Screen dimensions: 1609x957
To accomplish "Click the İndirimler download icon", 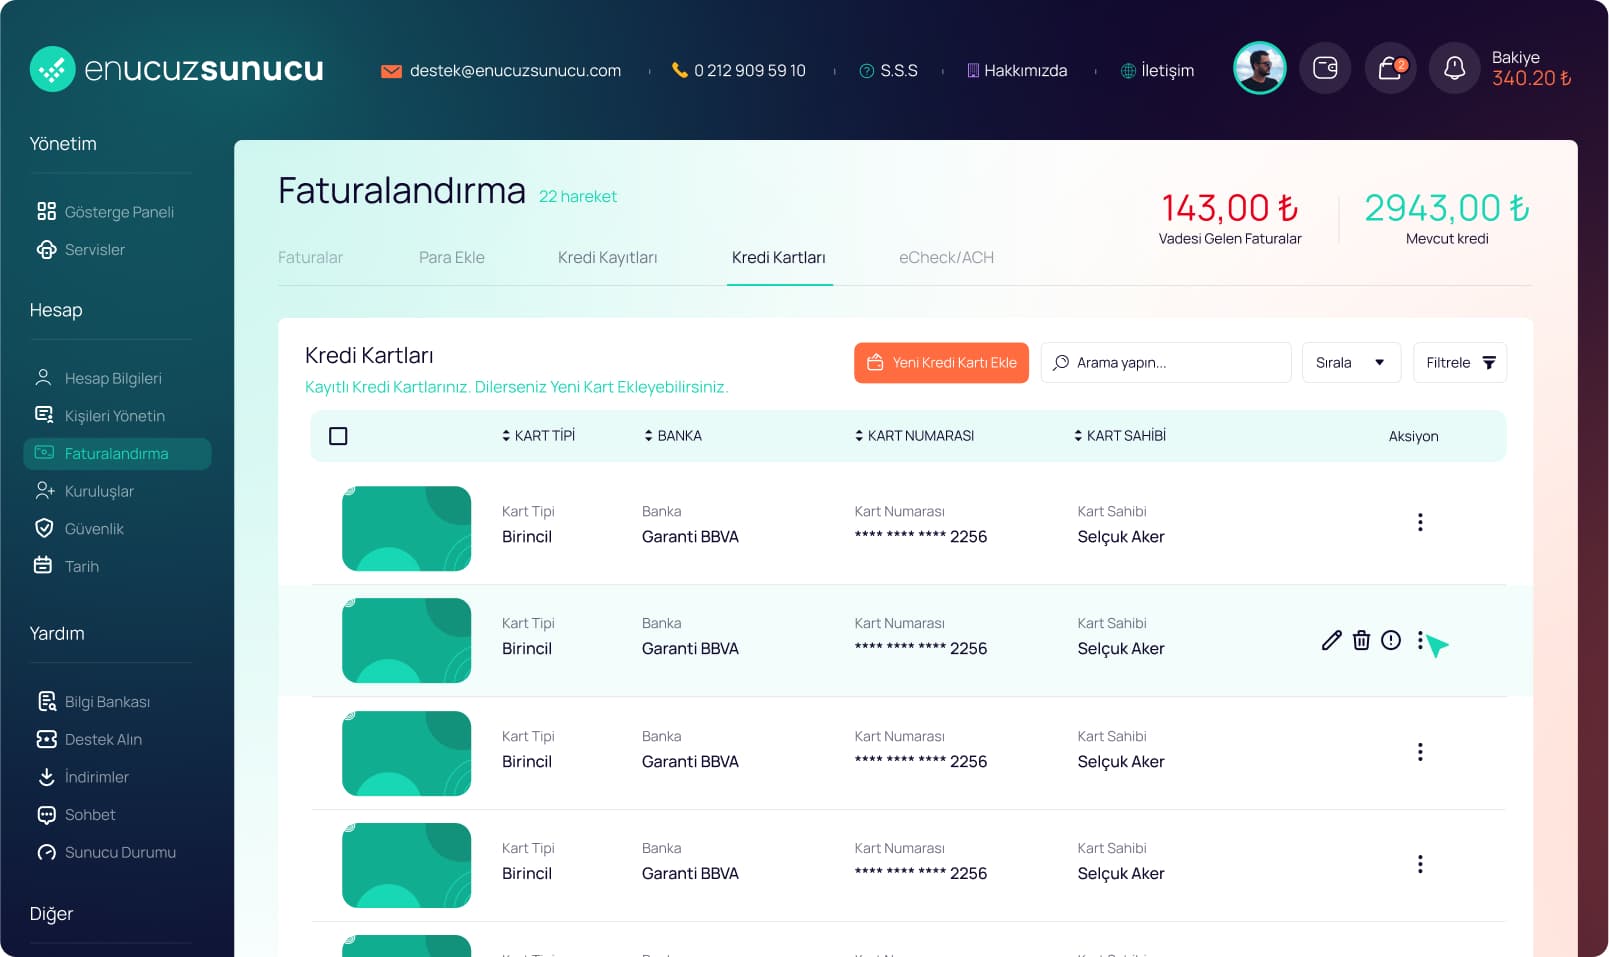I will point(46,777).
